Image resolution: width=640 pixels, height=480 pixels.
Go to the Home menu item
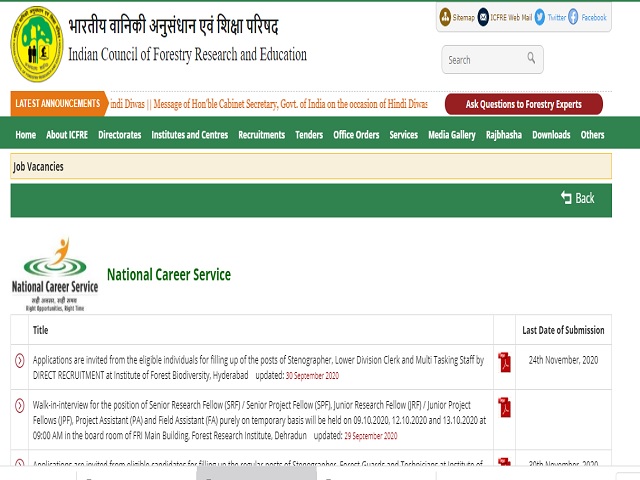pyautogui.click(x=26, y=135)
